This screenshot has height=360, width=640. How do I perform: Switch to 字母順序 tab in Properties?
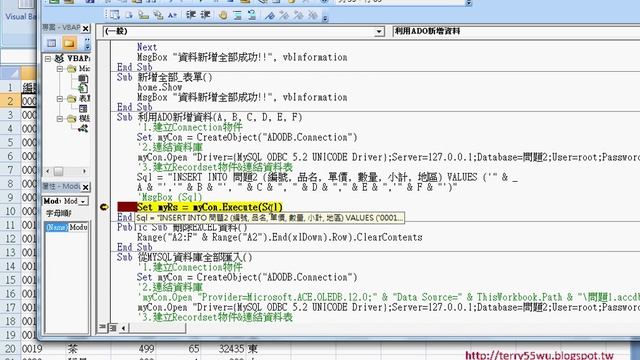click(x=58, y=213)
